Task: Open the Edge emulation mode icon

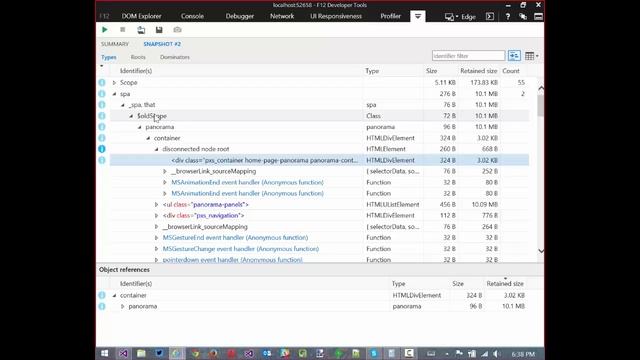Action: tap(449, 17)
